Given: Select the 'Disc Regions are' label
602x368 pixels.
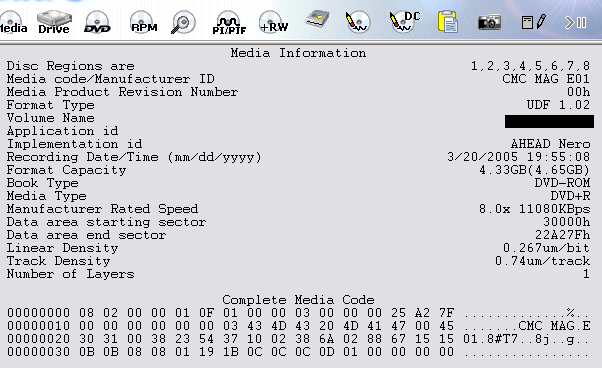Looking at the screenshot, I should click(x=71, y=66).
